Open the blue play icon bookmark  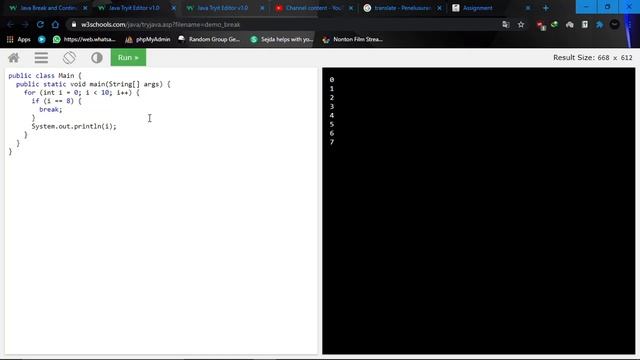tap(42, 39)
